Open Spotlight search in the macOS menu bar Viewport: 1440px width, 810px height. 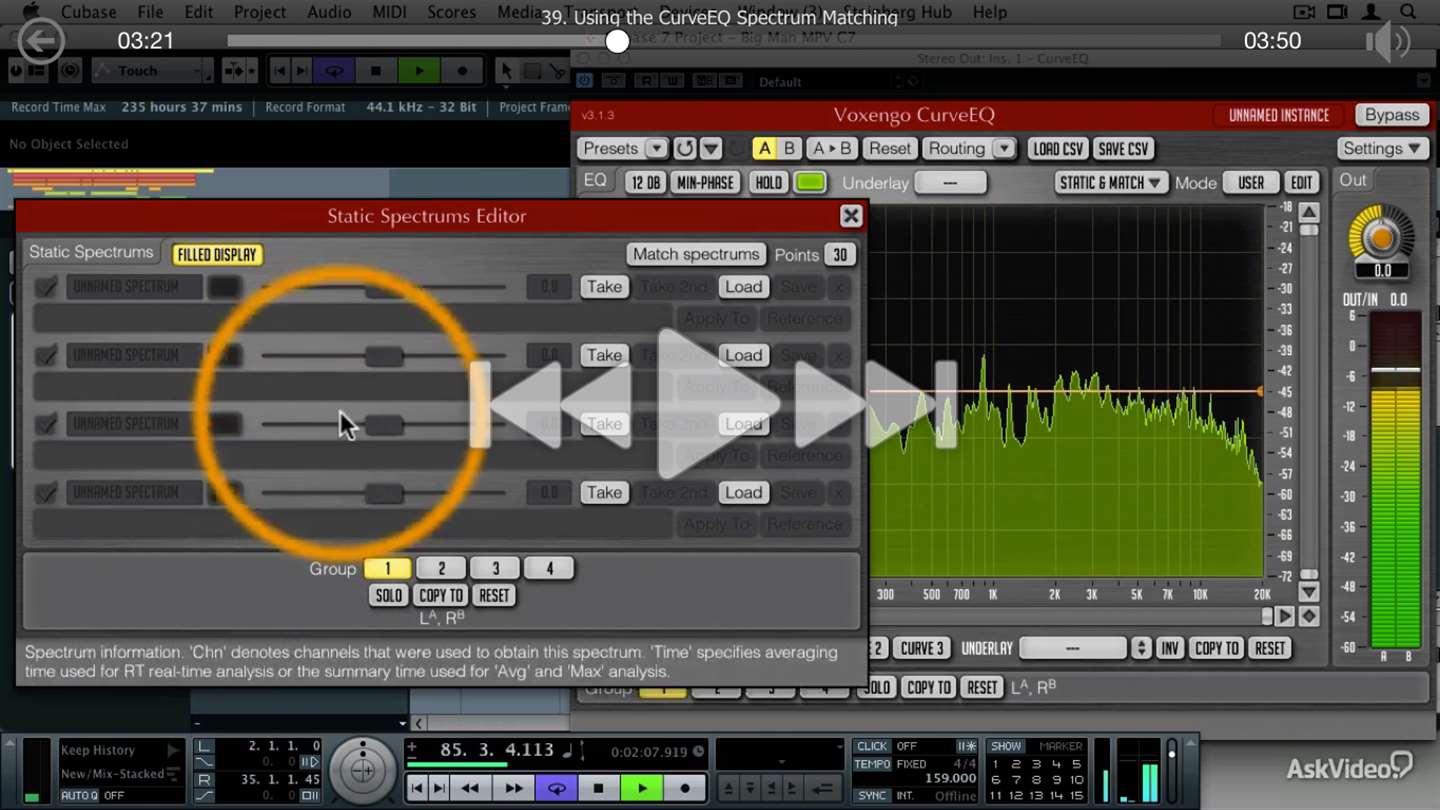click(x=1408, y=12)
